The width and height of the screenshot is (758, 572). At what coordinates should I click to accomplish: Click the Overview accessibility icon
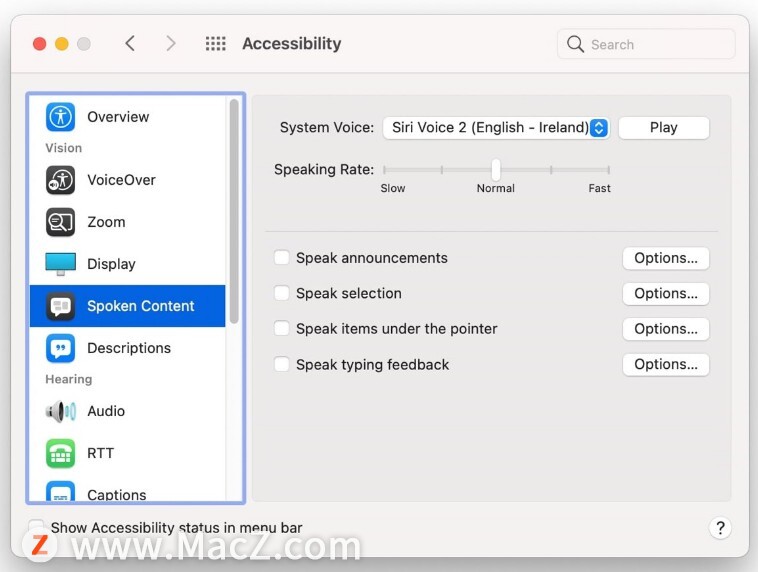coord(60,117)
